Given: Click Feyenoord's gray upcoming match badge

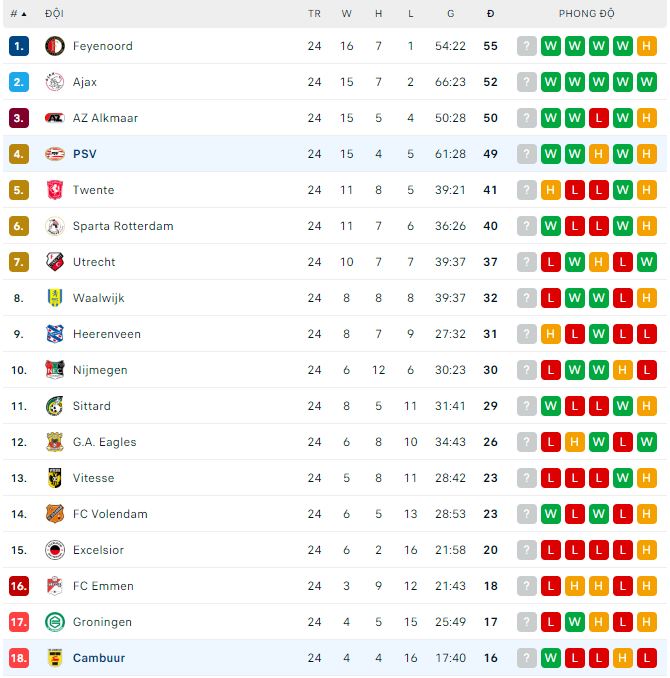Looking at the screenshot, I should (x=526, y=46).
